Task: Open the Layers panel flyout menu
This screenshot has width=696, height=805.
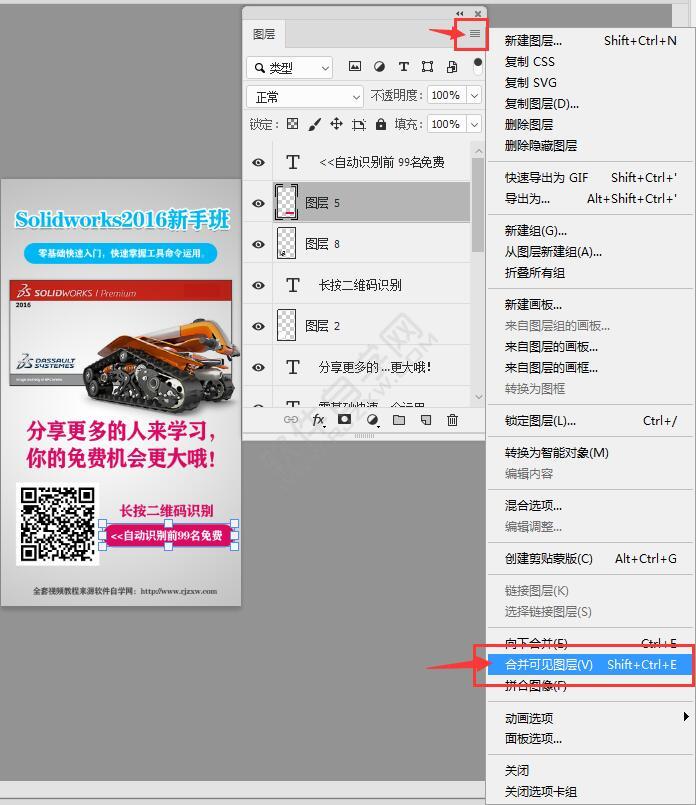Action: tap(474, 34)
